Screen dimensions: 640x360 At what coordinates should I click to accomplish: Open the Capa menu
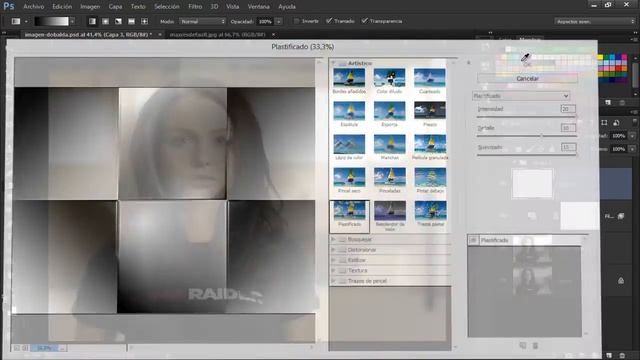click(x=115, y=7)
